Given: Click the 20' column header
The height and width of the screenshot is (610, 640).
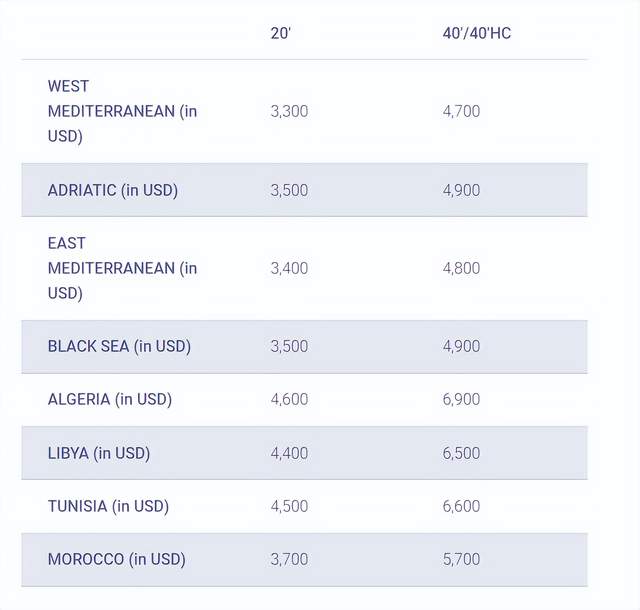Looking at the screenshot, I should click(280, 33).
